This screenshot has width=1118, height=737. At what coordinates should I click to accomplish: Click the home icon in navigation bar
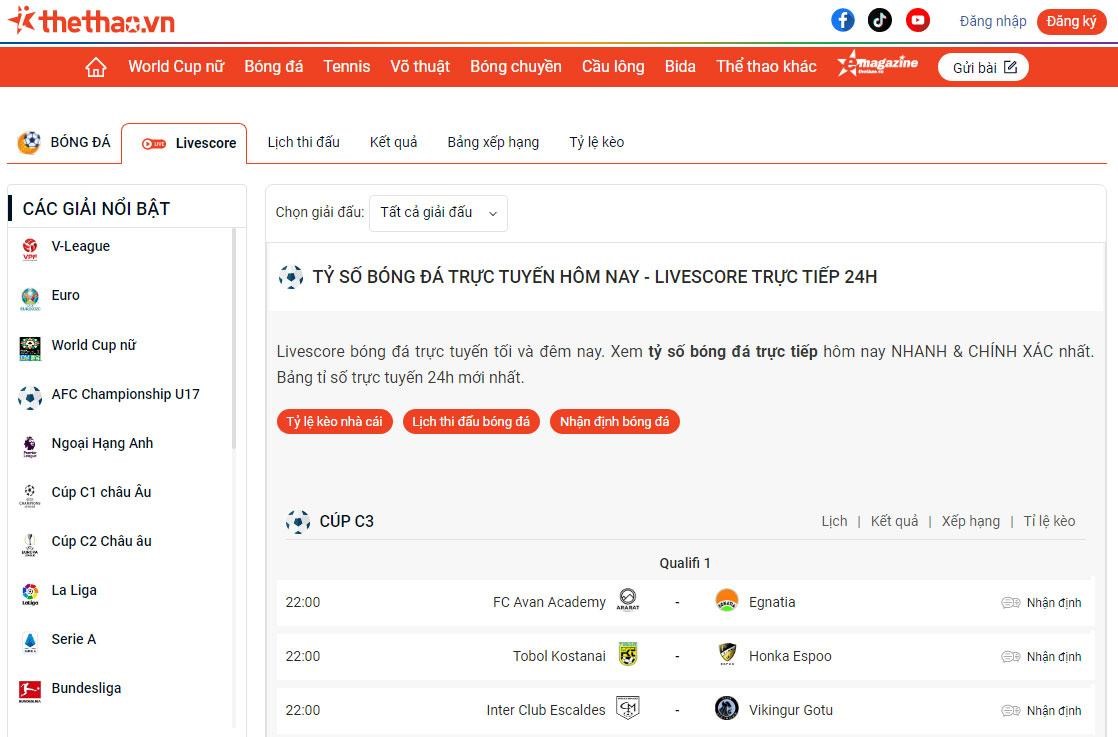click(96, 67)
